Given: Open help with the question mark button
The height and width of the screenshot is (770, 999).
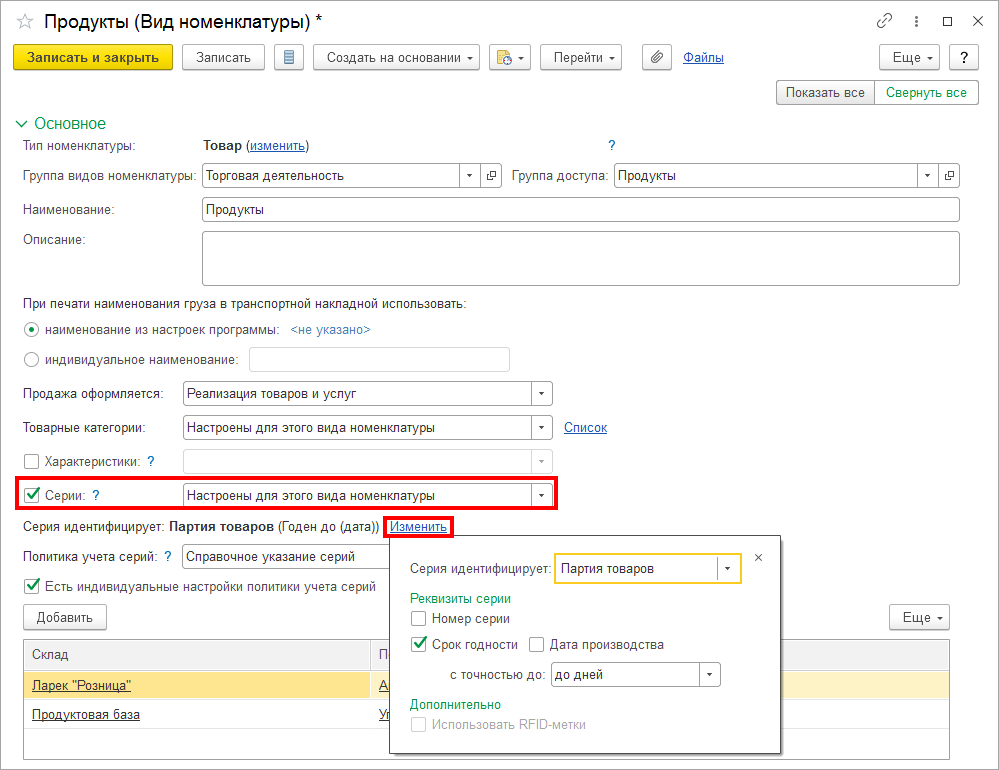Looking at the screenshot, I should tap(964, 57).
